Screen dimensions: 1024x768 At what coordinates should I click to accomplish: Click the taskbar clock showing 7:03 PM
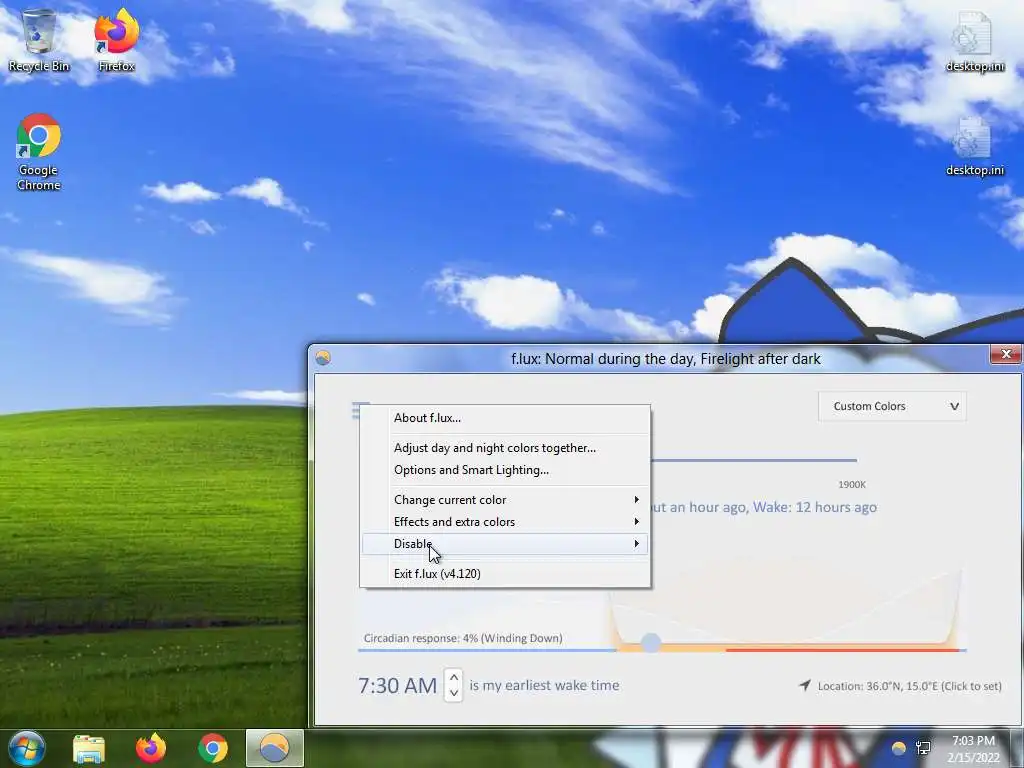[x=973, y=748]
